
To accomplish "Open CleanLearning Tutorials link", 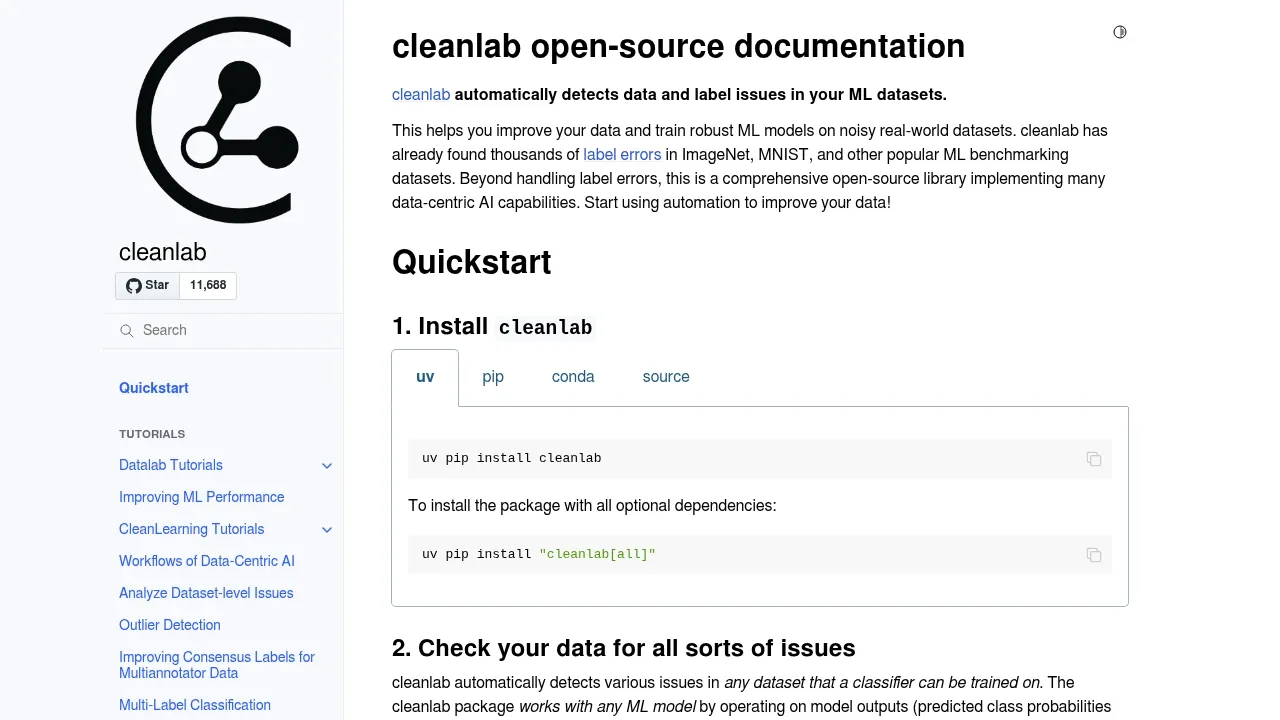I will [192, 529].
